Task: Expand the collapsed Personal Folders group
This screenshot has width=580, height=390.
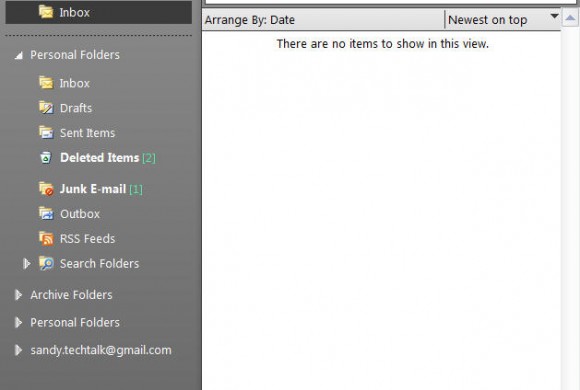Action: coord(18,323)
